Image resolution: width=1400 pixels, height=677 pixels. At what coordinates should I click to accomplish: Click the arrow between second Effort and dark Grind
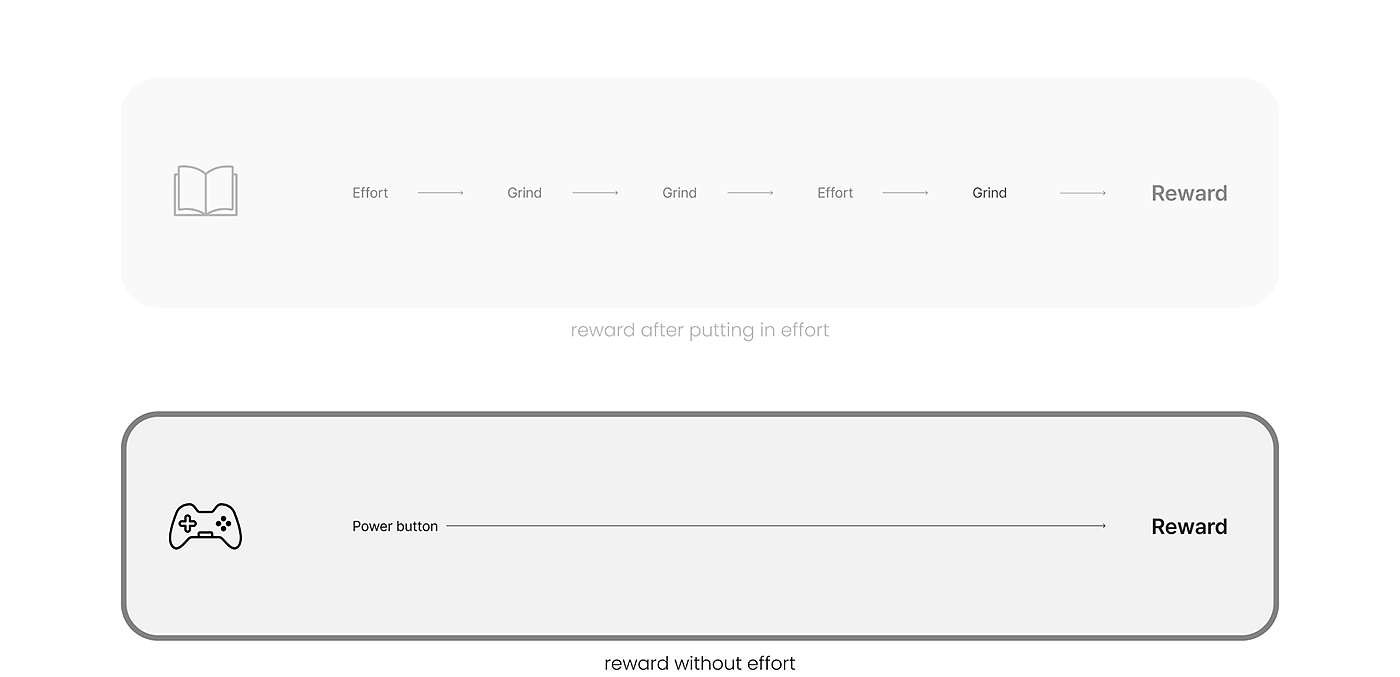(x=905, y=193)
